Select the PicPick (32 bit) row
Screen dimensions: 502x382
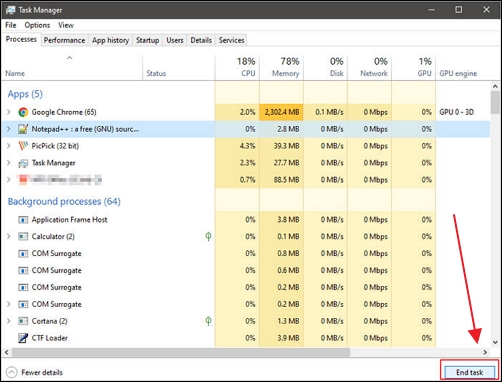coord(246,146)
